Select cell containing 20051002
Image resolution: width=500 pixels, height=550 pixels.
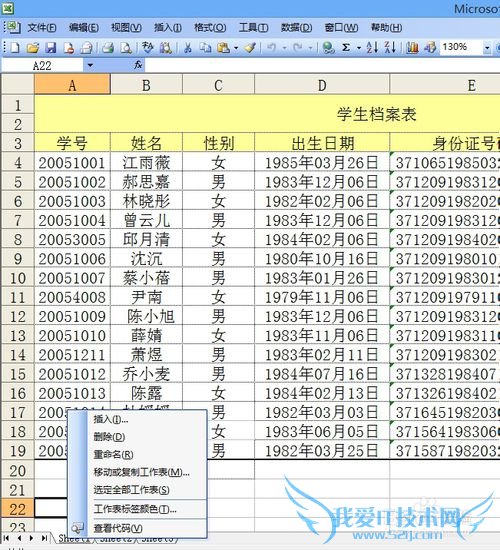[x=72, y=182]
